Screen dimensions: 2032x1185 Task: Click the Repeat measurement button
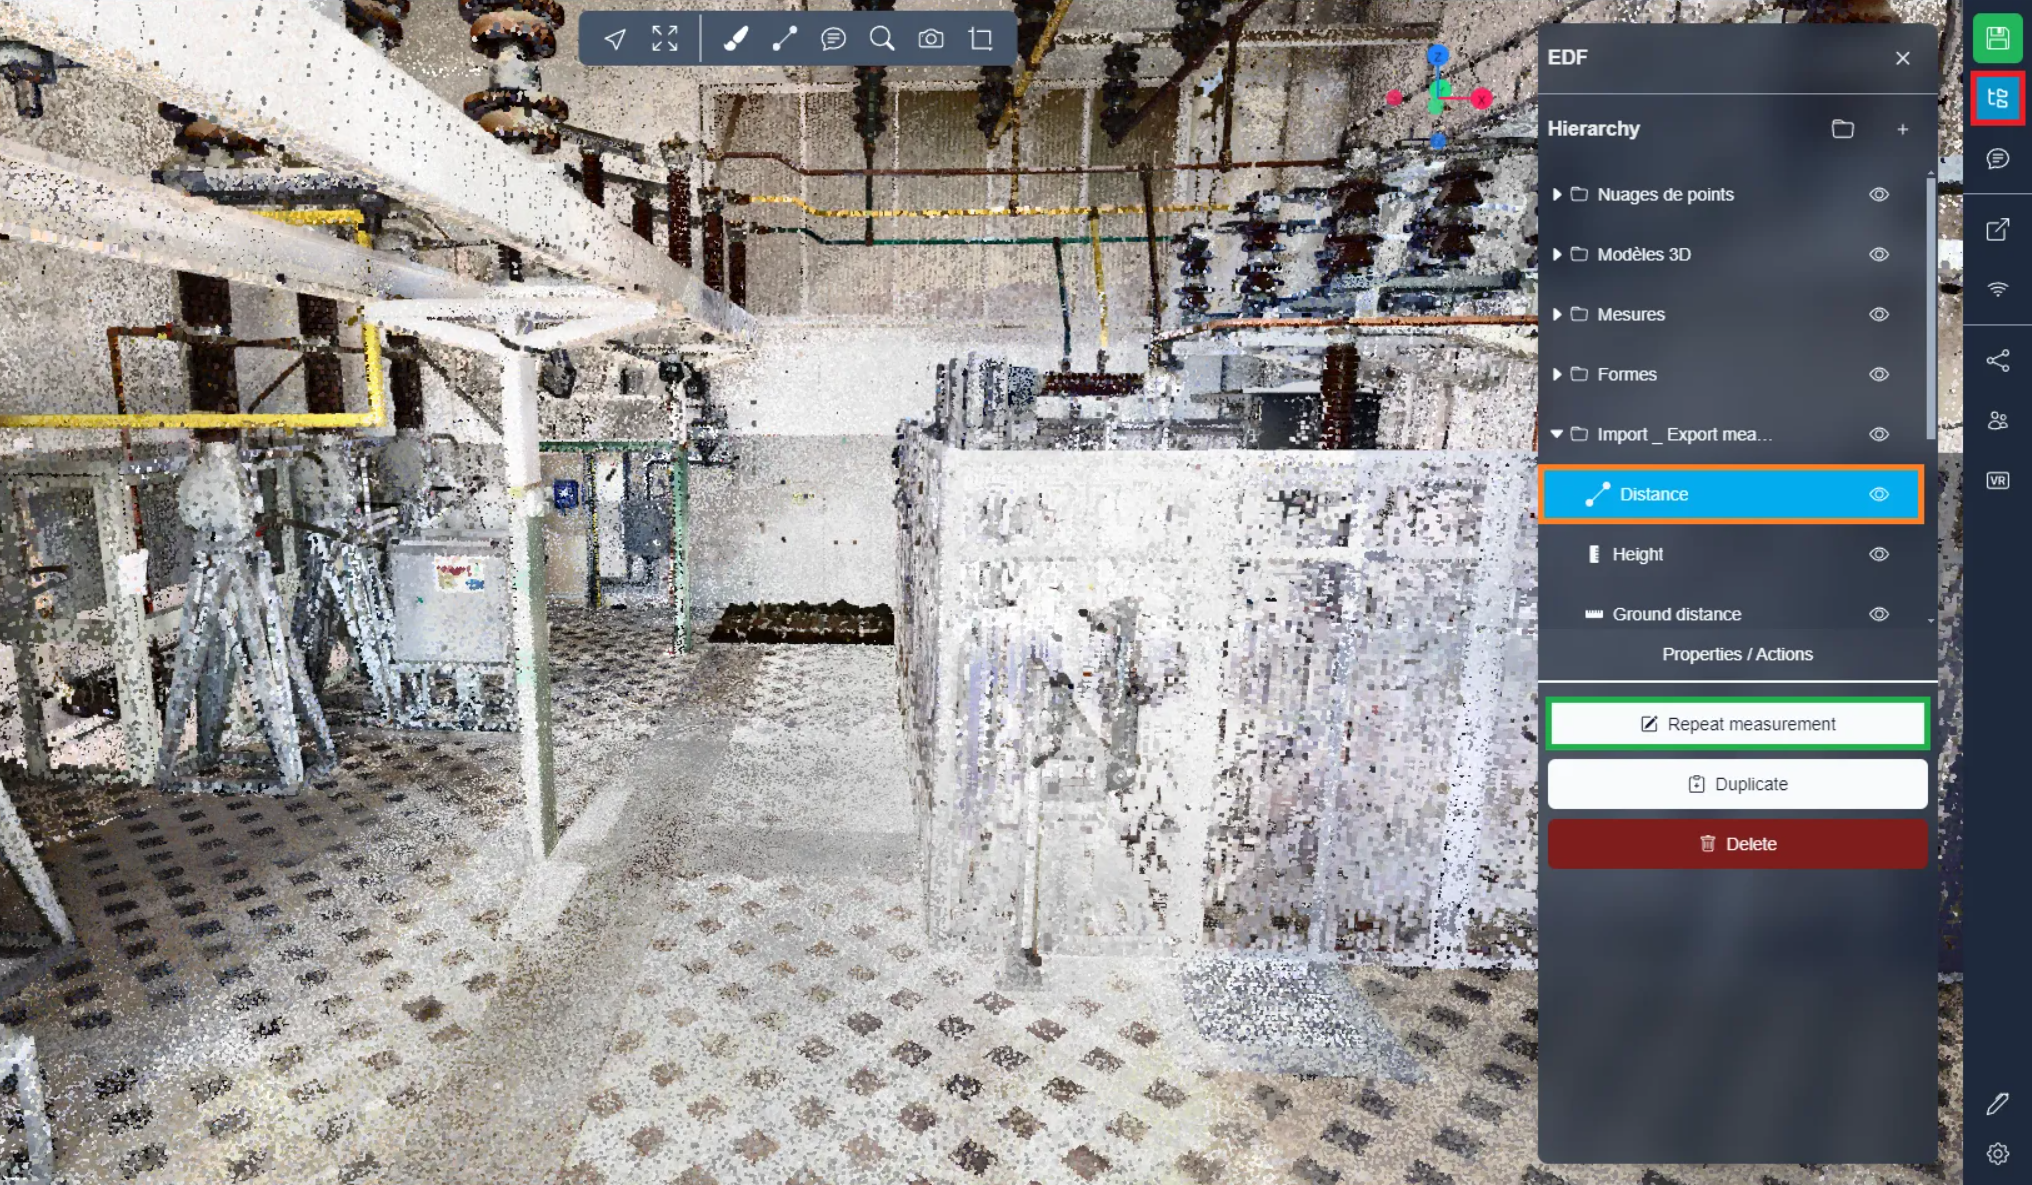click(1737, 724)
